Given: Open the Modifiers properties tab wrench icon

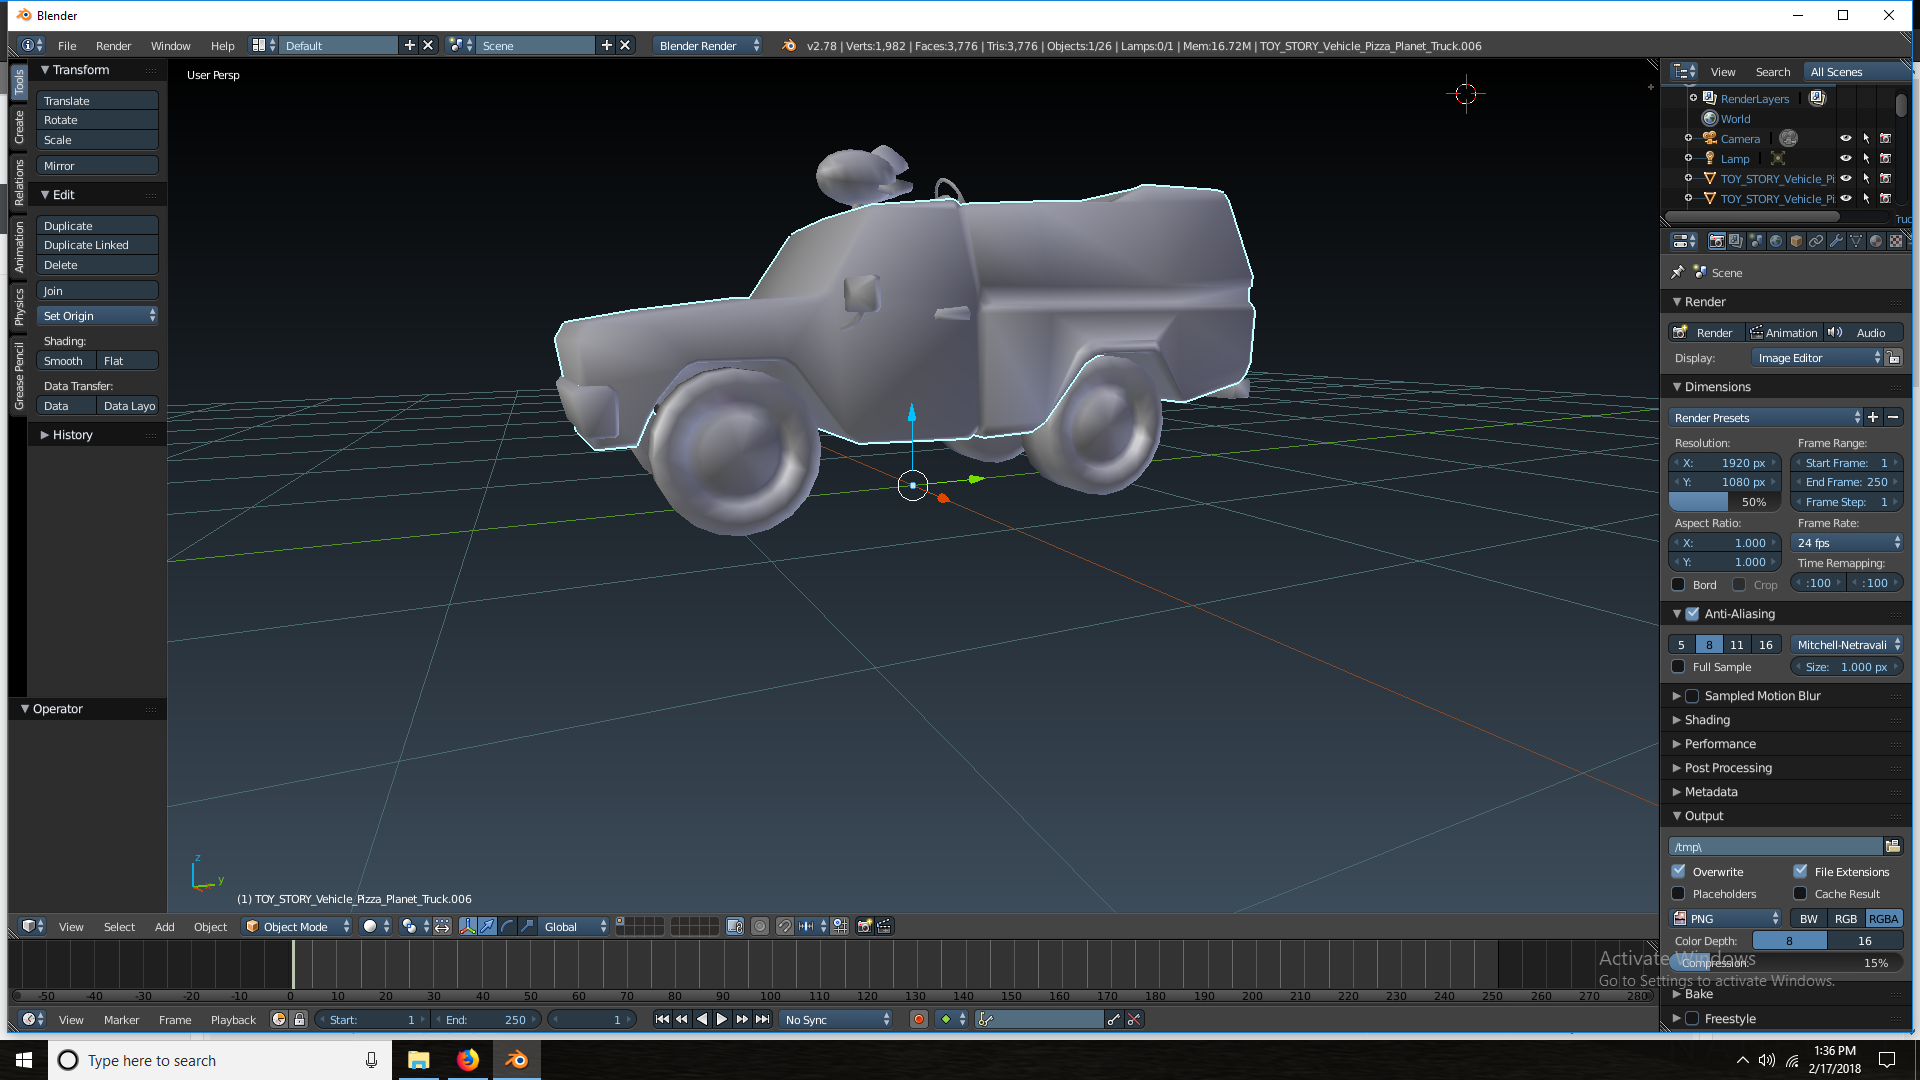Looking at the screenshot, I should pos(1836,241).
